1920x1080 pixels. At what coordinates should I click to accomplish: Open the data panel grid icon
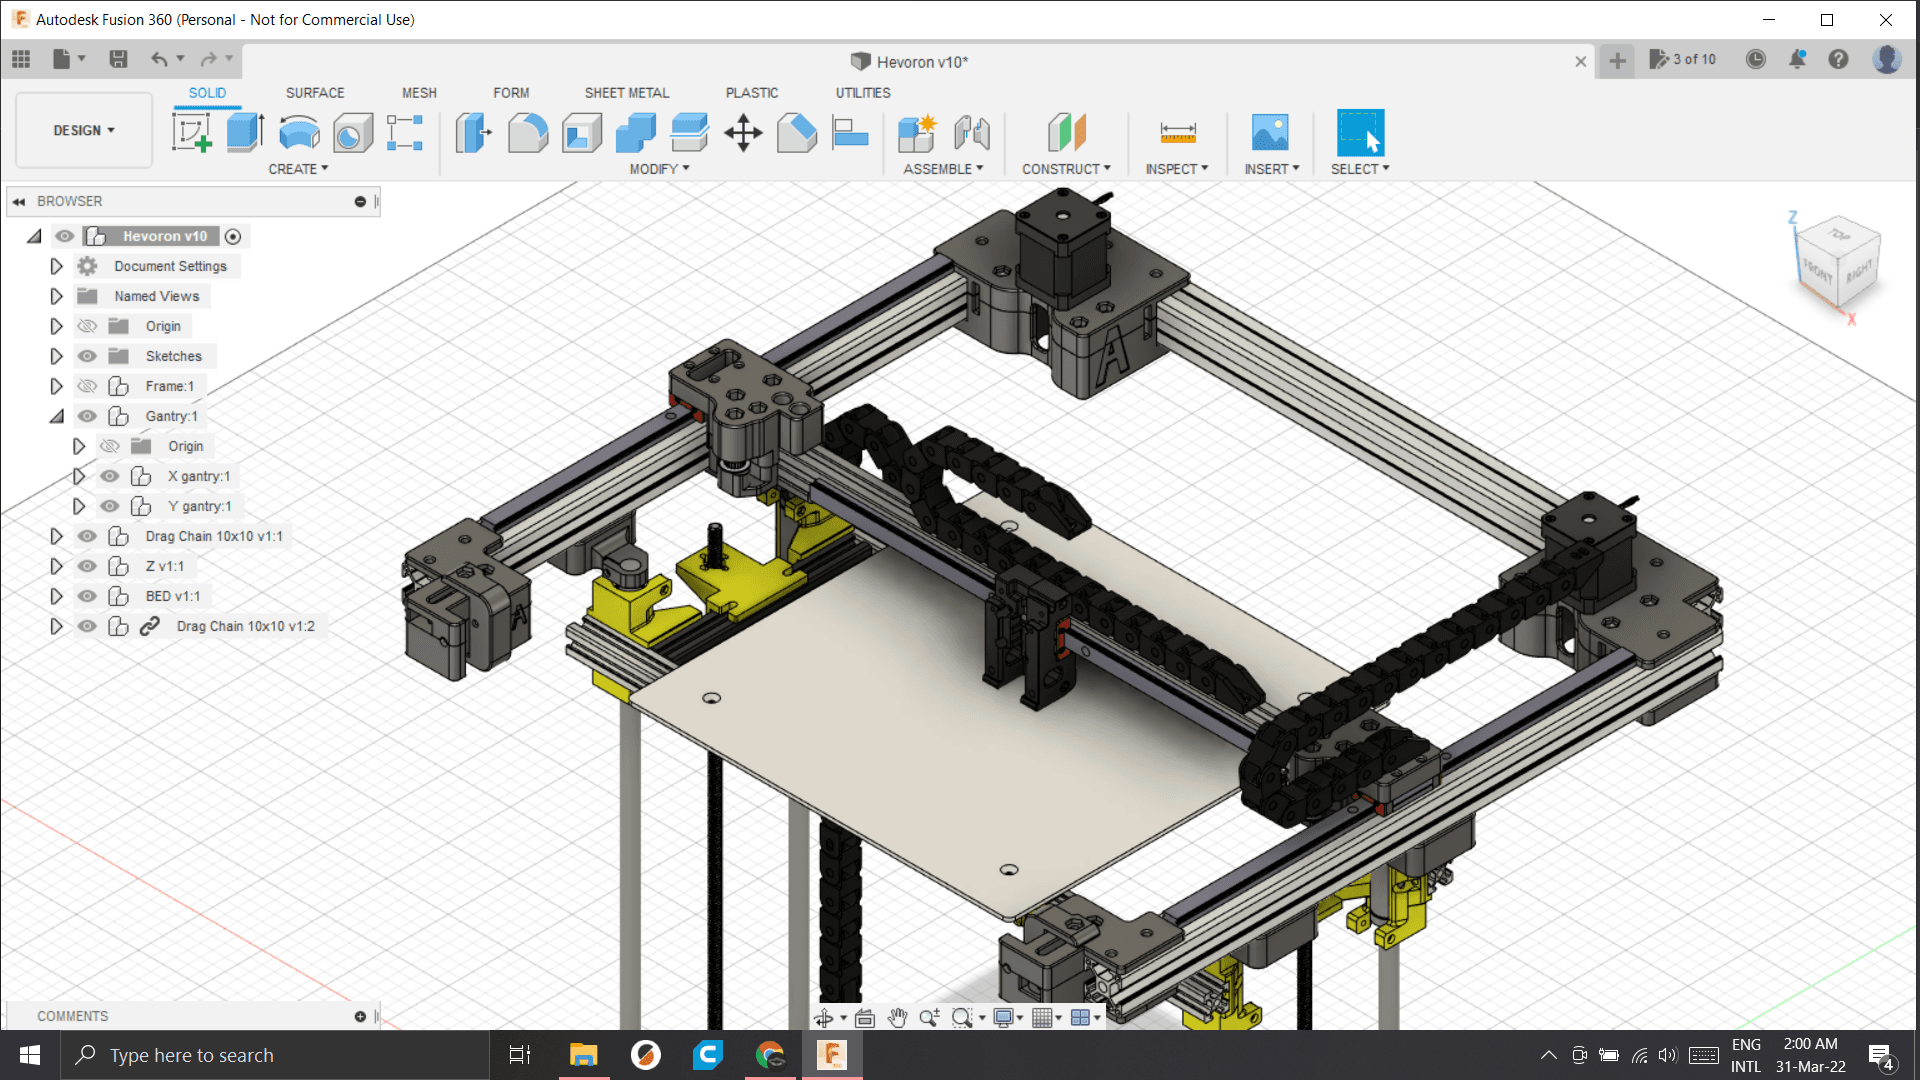pos(21,59)
